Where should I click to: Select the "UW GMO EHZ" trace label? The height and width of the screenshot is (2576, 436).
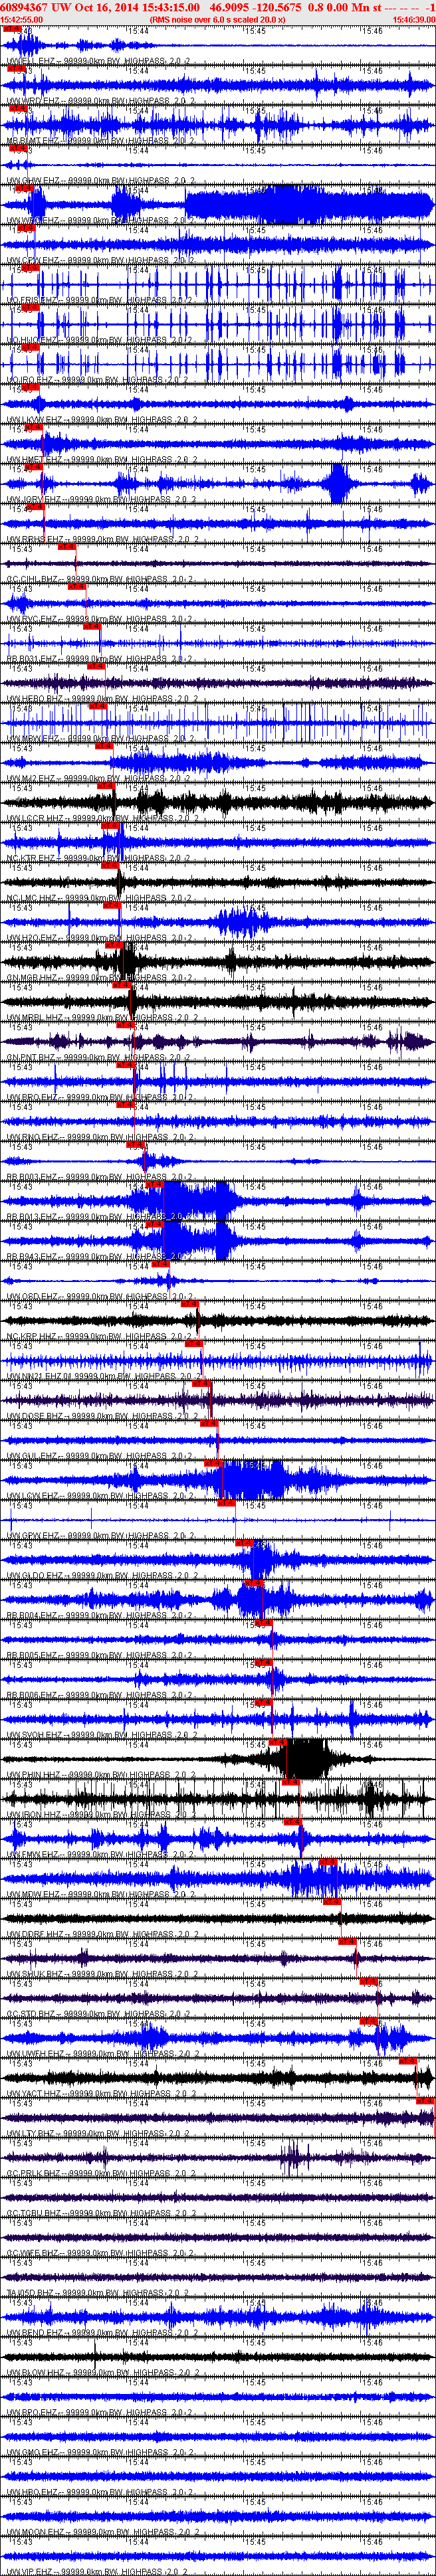[x=101, y=2453]
